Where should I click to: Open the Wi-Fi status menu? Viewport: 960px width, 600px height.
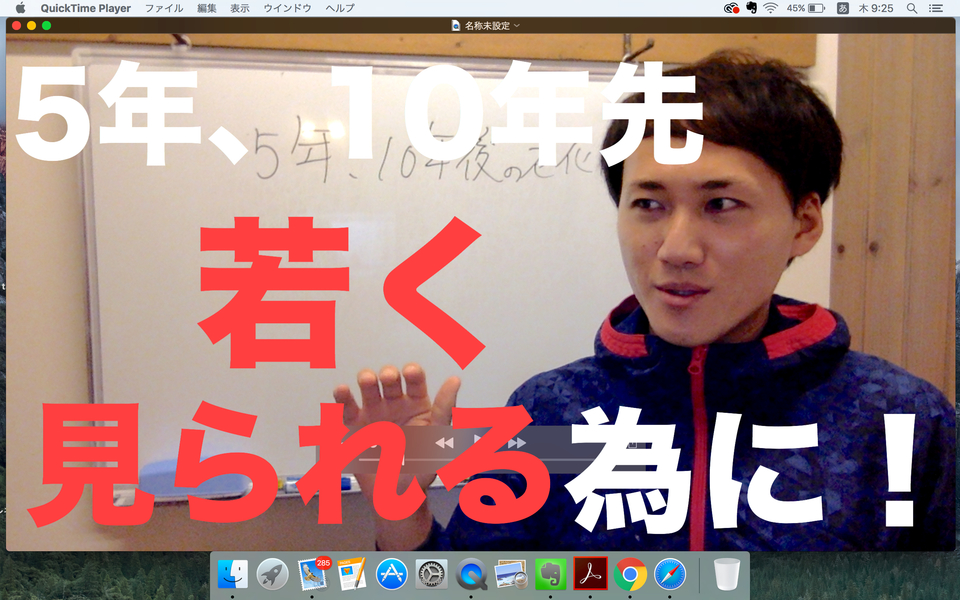click(x=770, y=8)
